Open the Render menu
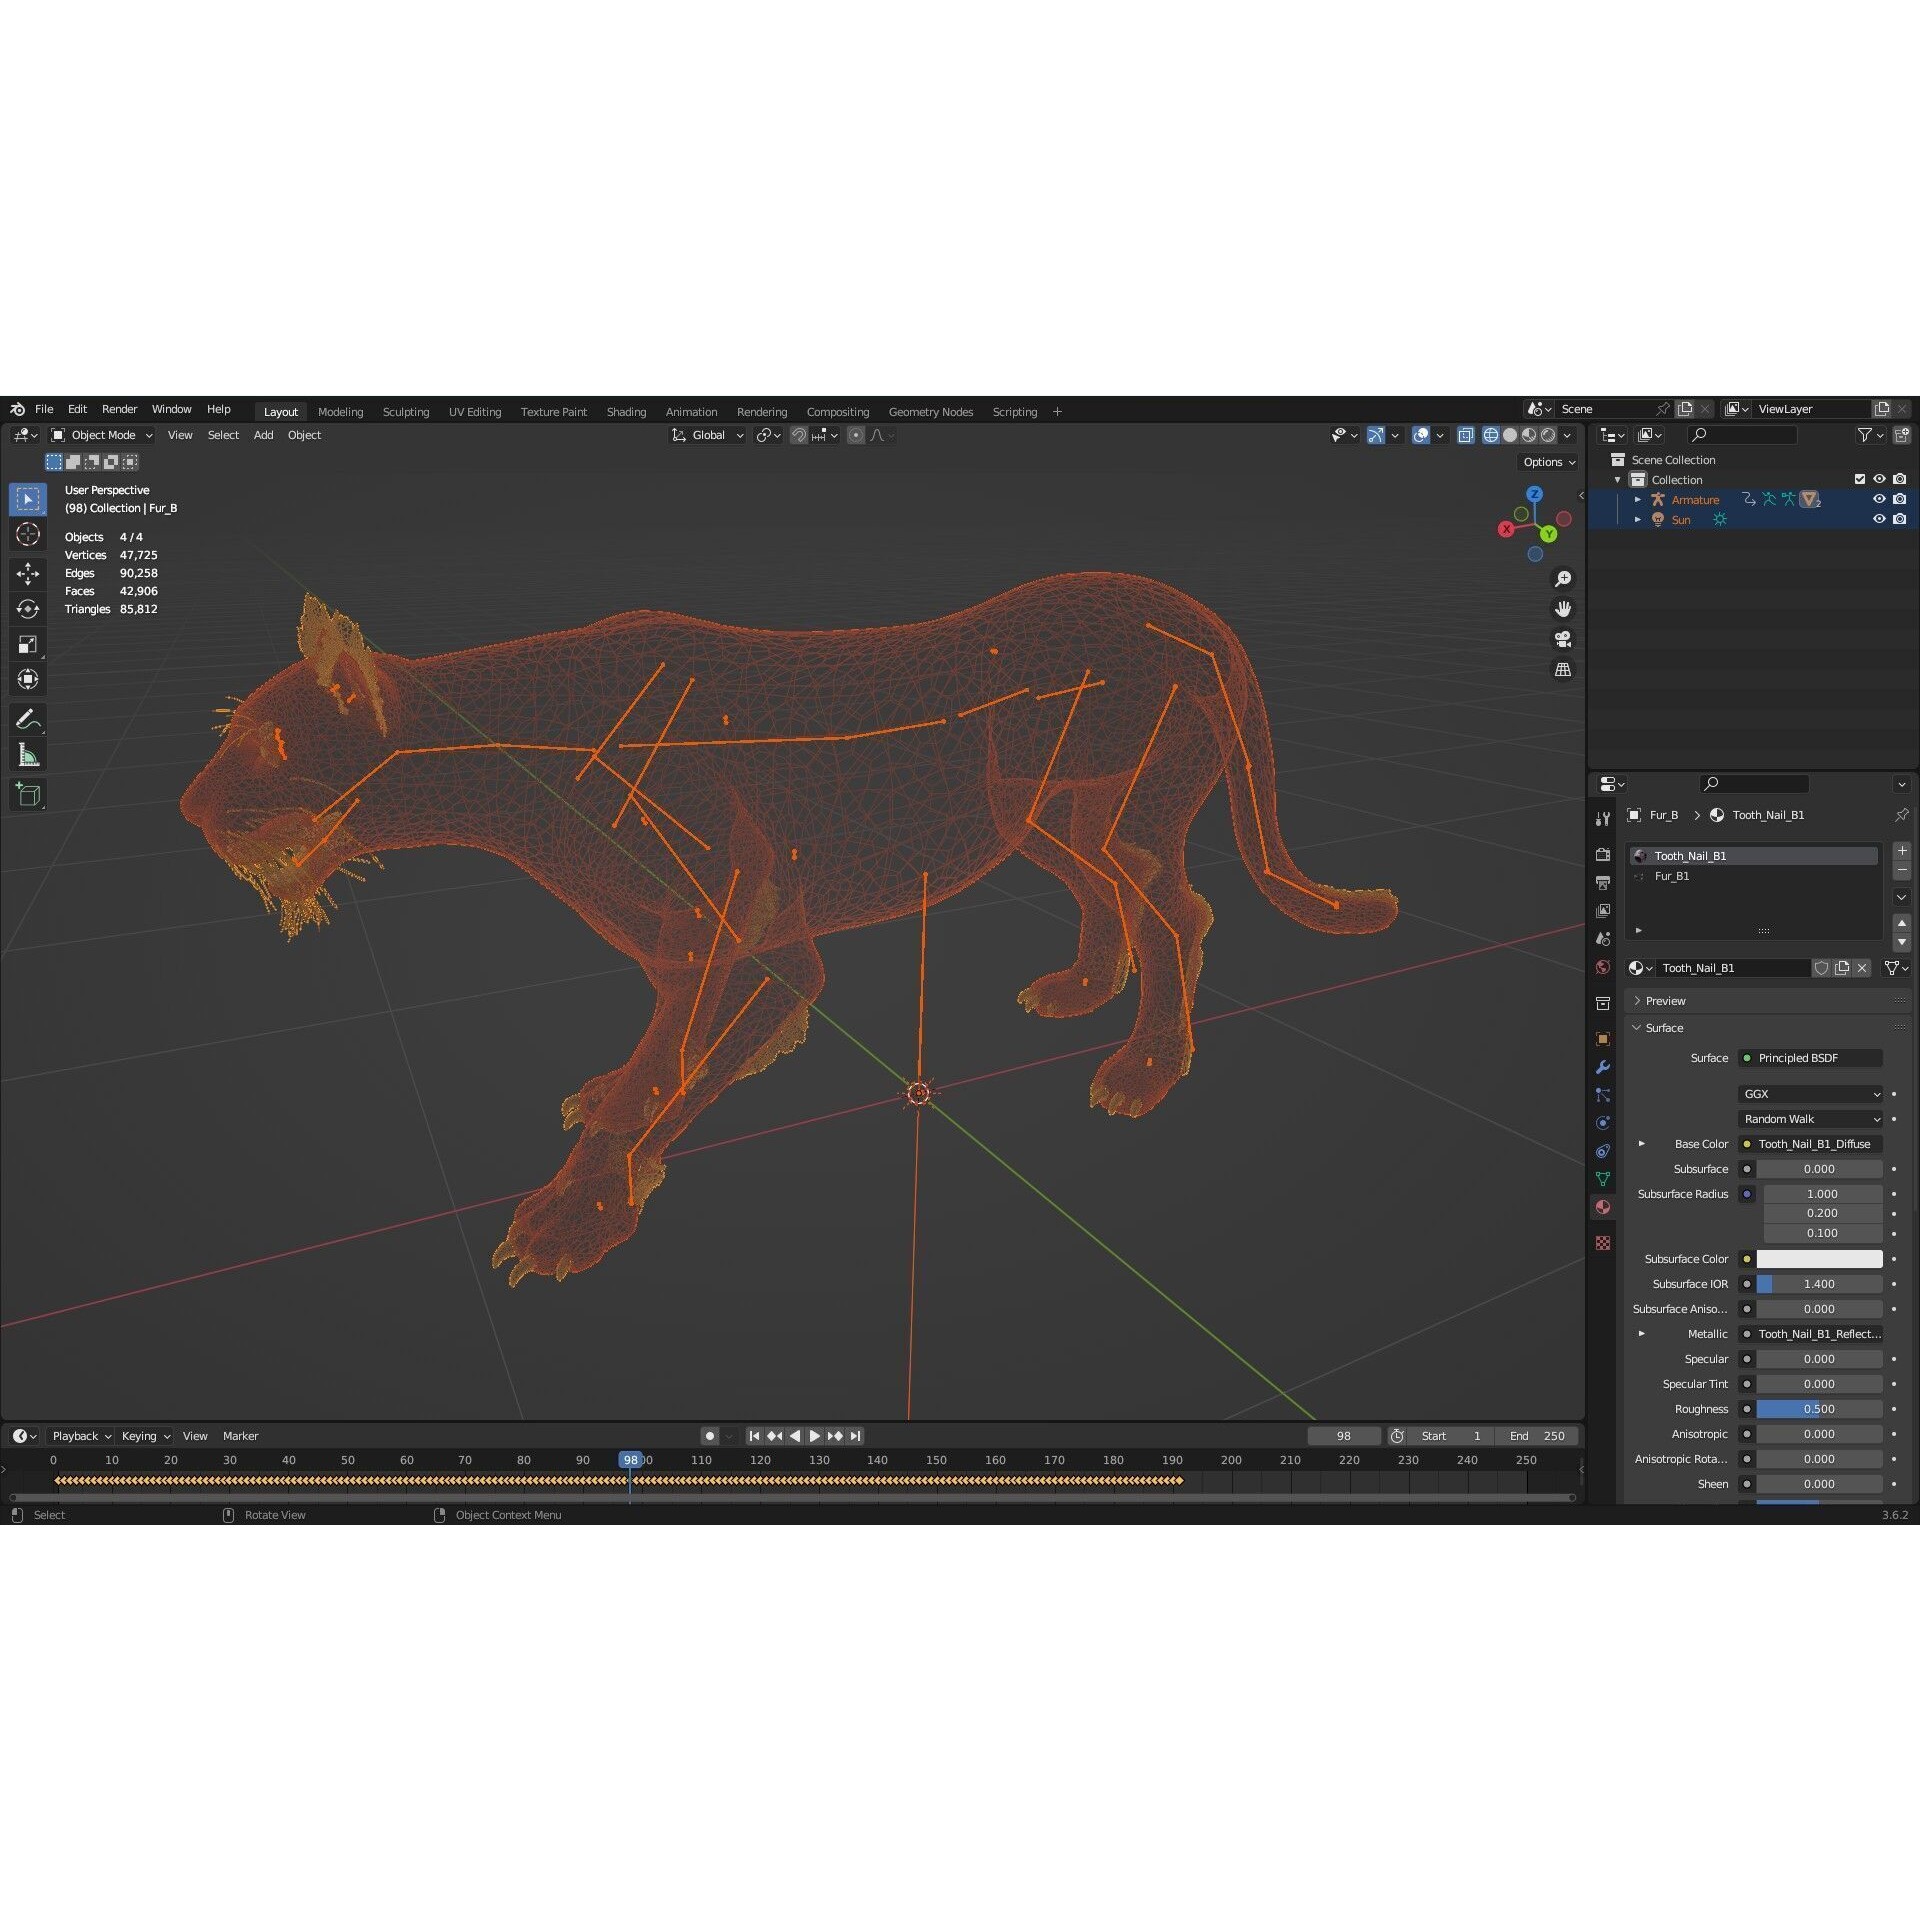The image size is (1920, 1920). (119, 408)
